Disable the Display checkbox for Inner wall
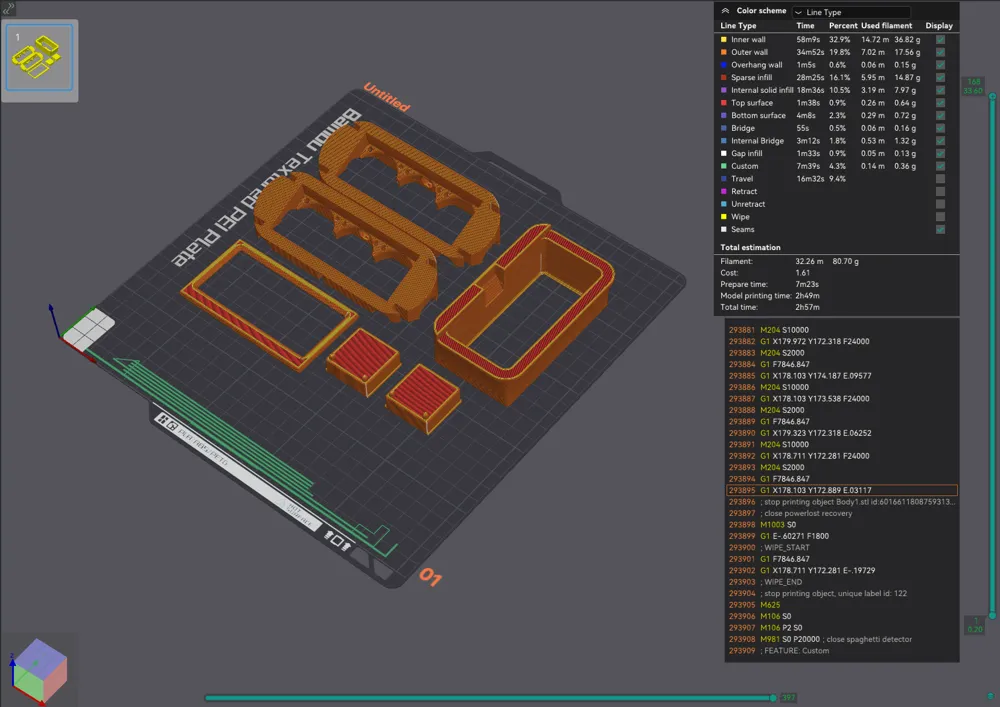This screenshot has height=707, width=1000. click(938, 39)
